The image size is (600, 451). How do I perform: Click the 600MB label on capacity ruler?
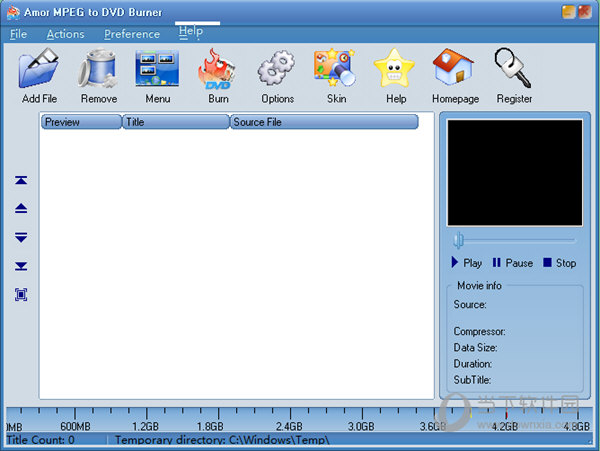[x=75, y=426]
